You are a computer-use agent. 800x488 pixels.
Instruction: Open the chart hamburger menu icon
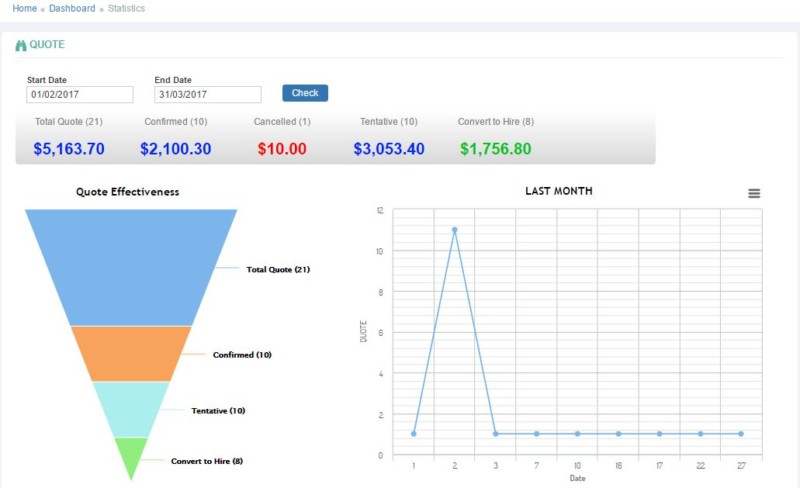point(754,193)
